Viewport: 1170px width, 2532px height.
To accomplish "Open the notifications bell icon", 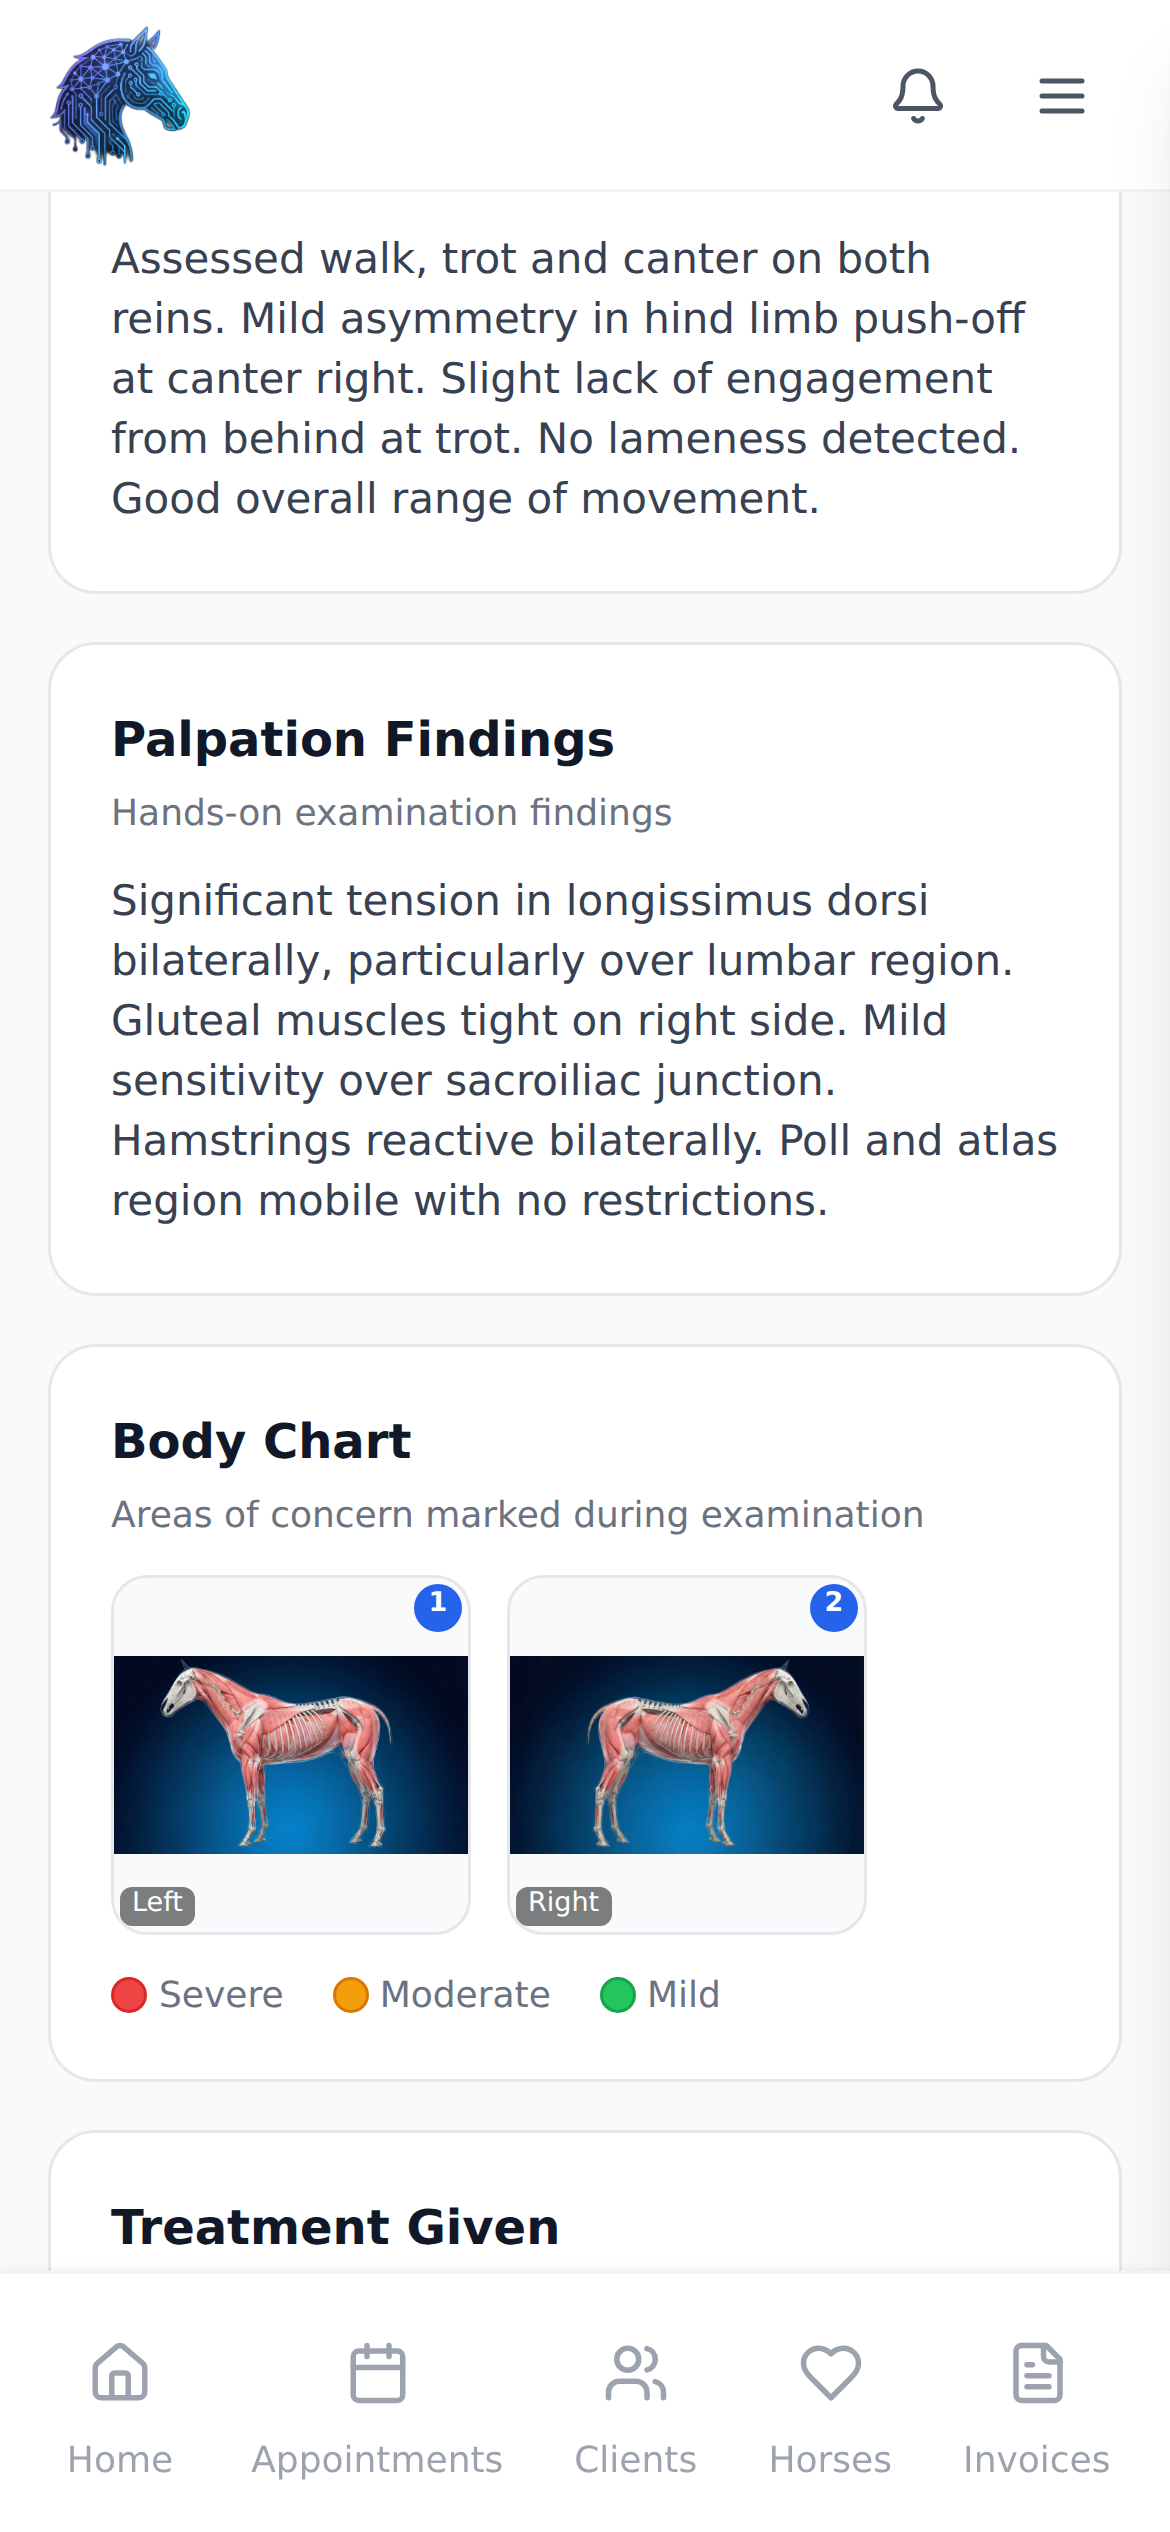I will click(x=919, y=95).
